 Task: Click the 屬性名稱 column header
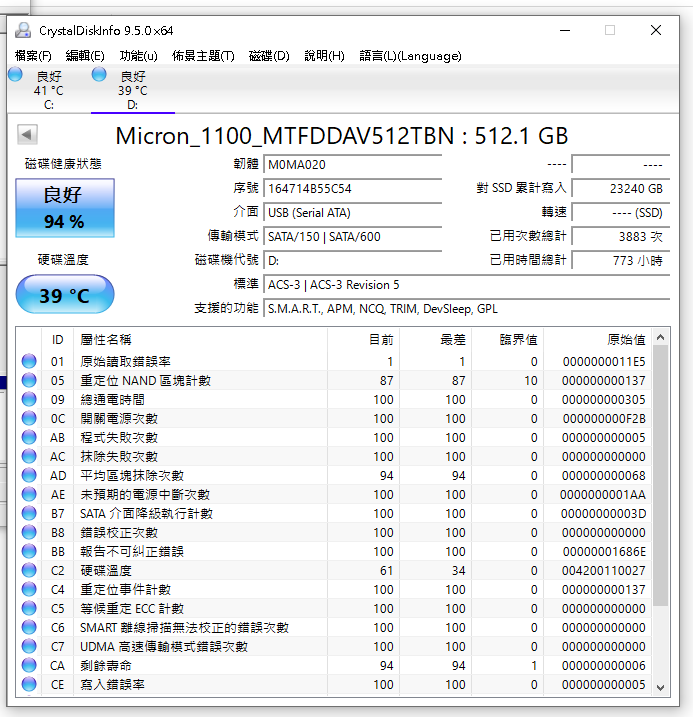tap(200, 340)
